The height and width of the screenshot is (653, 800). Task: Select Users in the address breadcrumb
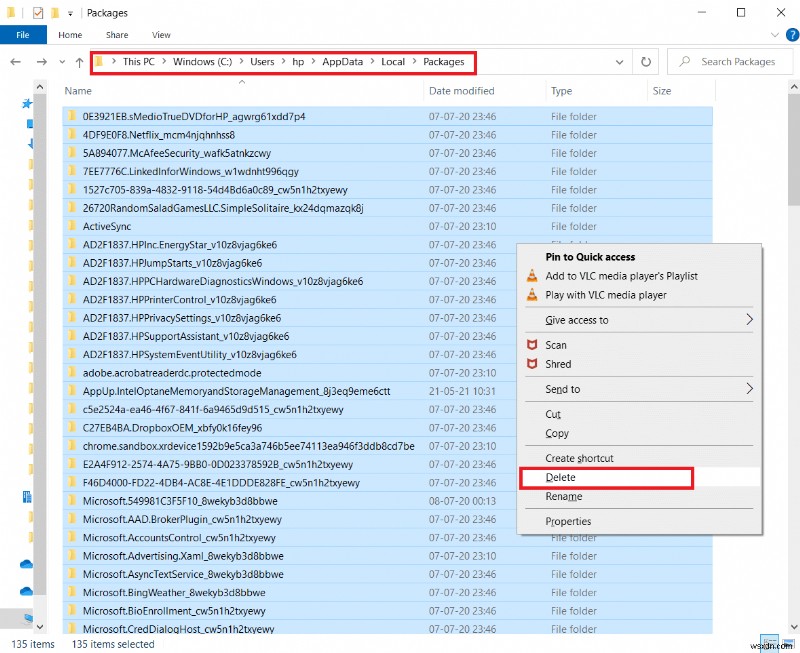tap(262, 62)
